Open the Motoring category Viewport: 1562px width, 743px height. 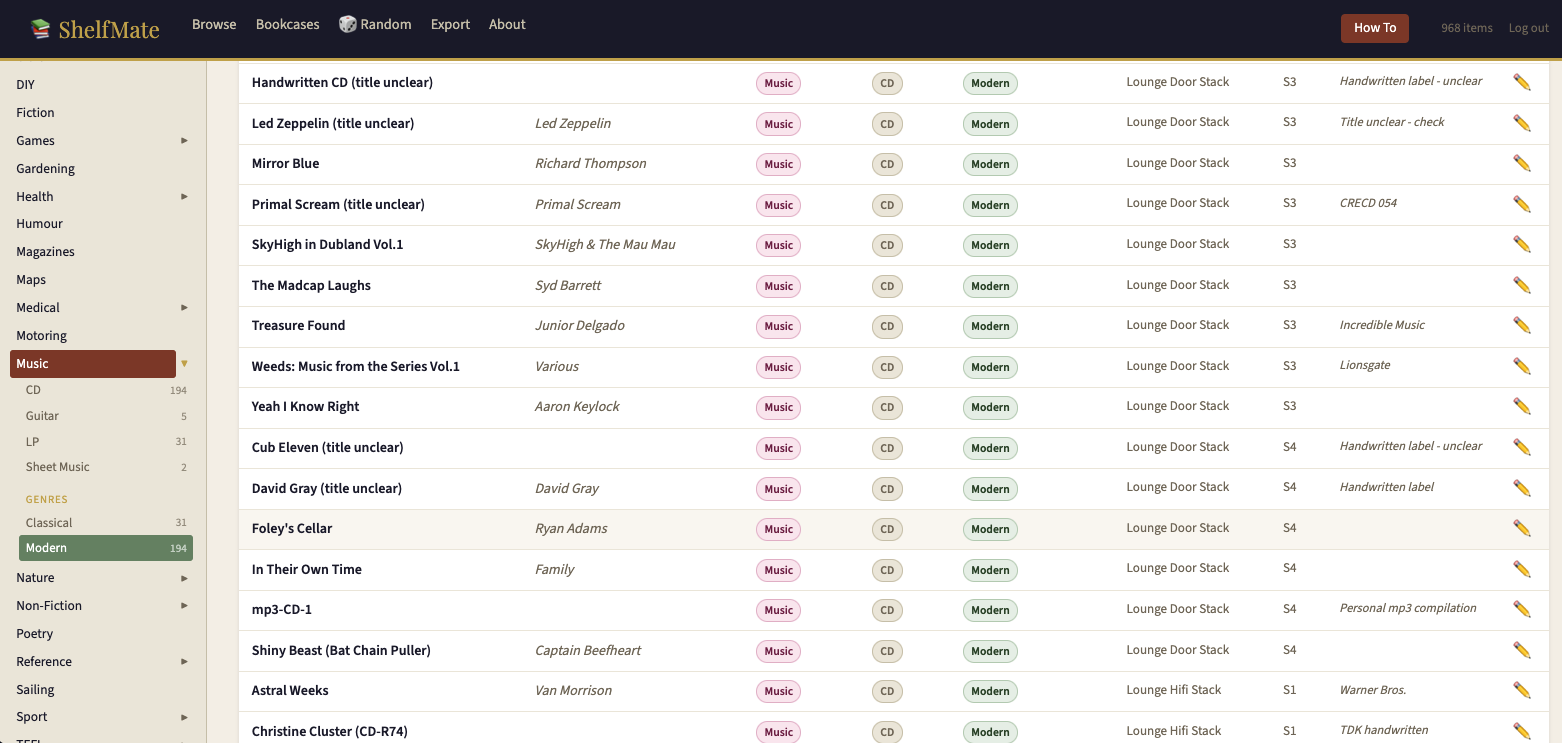tap(41, 336)
